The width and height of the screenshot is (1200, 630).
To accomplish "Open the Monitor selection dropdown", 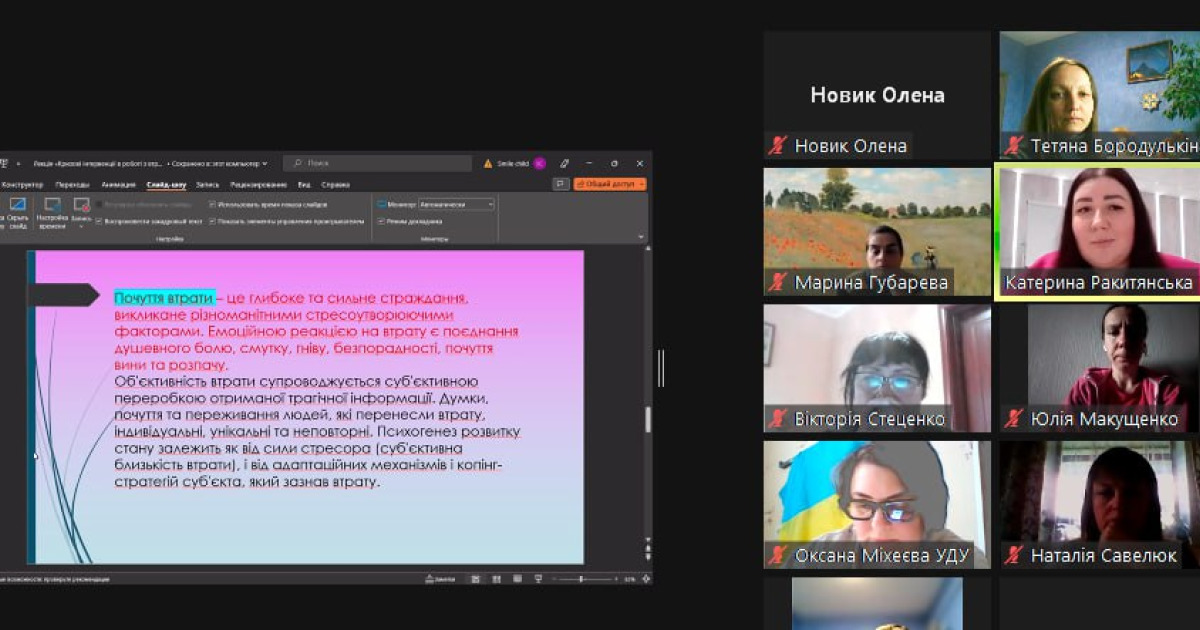I will click(456, 204).
